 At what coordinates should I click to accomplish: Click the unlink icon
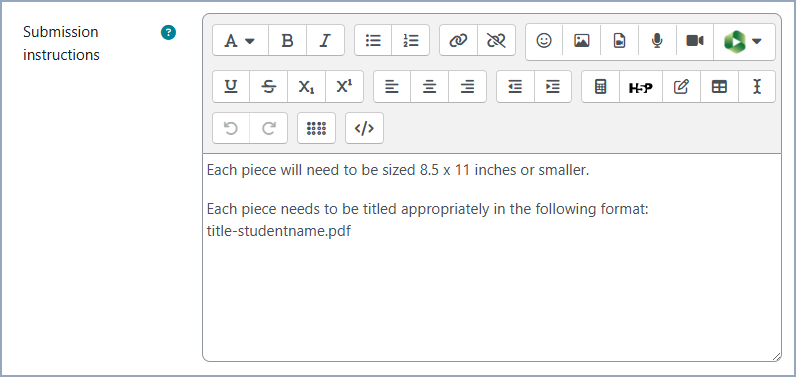tap(496, 40)
